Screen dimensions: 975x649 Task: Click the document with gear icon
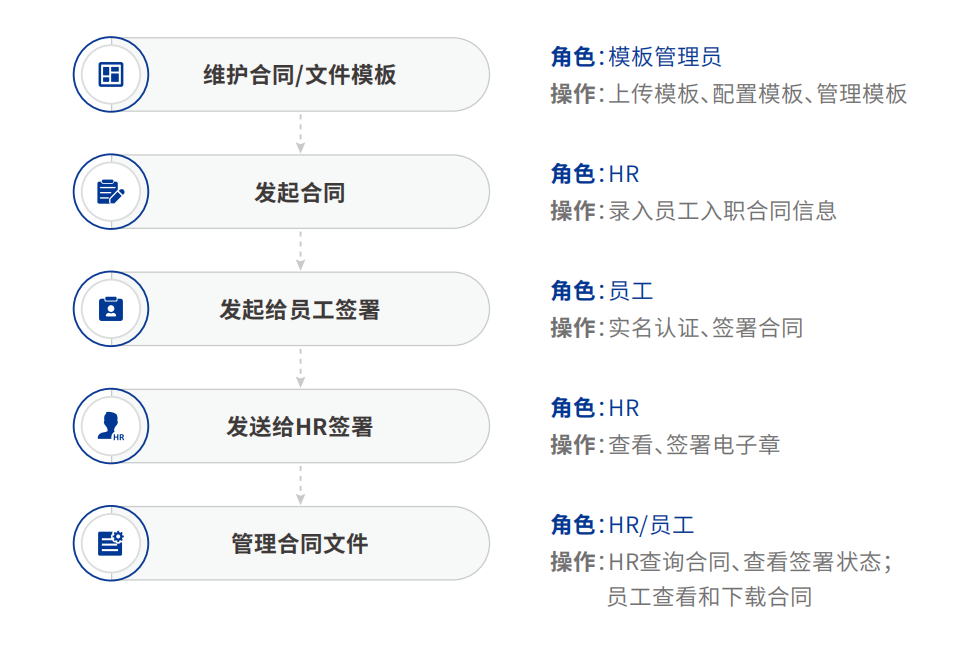click(x=111, y=543)
